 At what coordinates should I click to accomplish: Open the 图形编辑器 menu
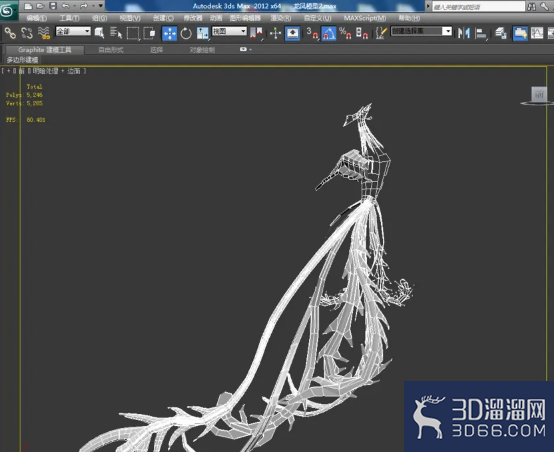pyautogui.click(x=245, y=18)
